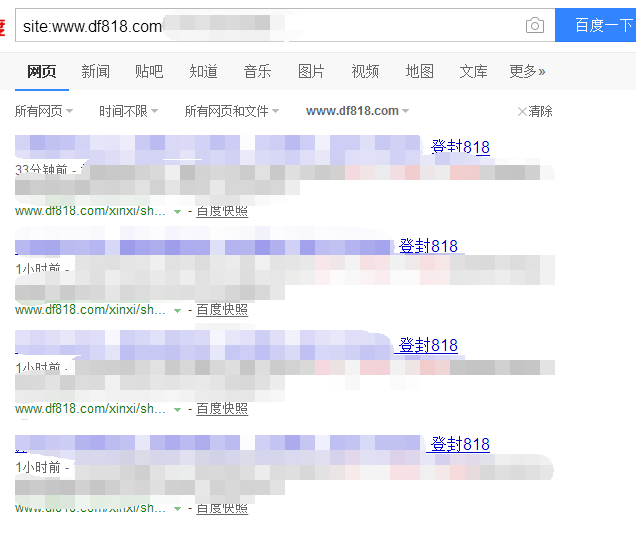Click the camera image search icon
This screenshot has height=533, width=636.
(535, 26)
